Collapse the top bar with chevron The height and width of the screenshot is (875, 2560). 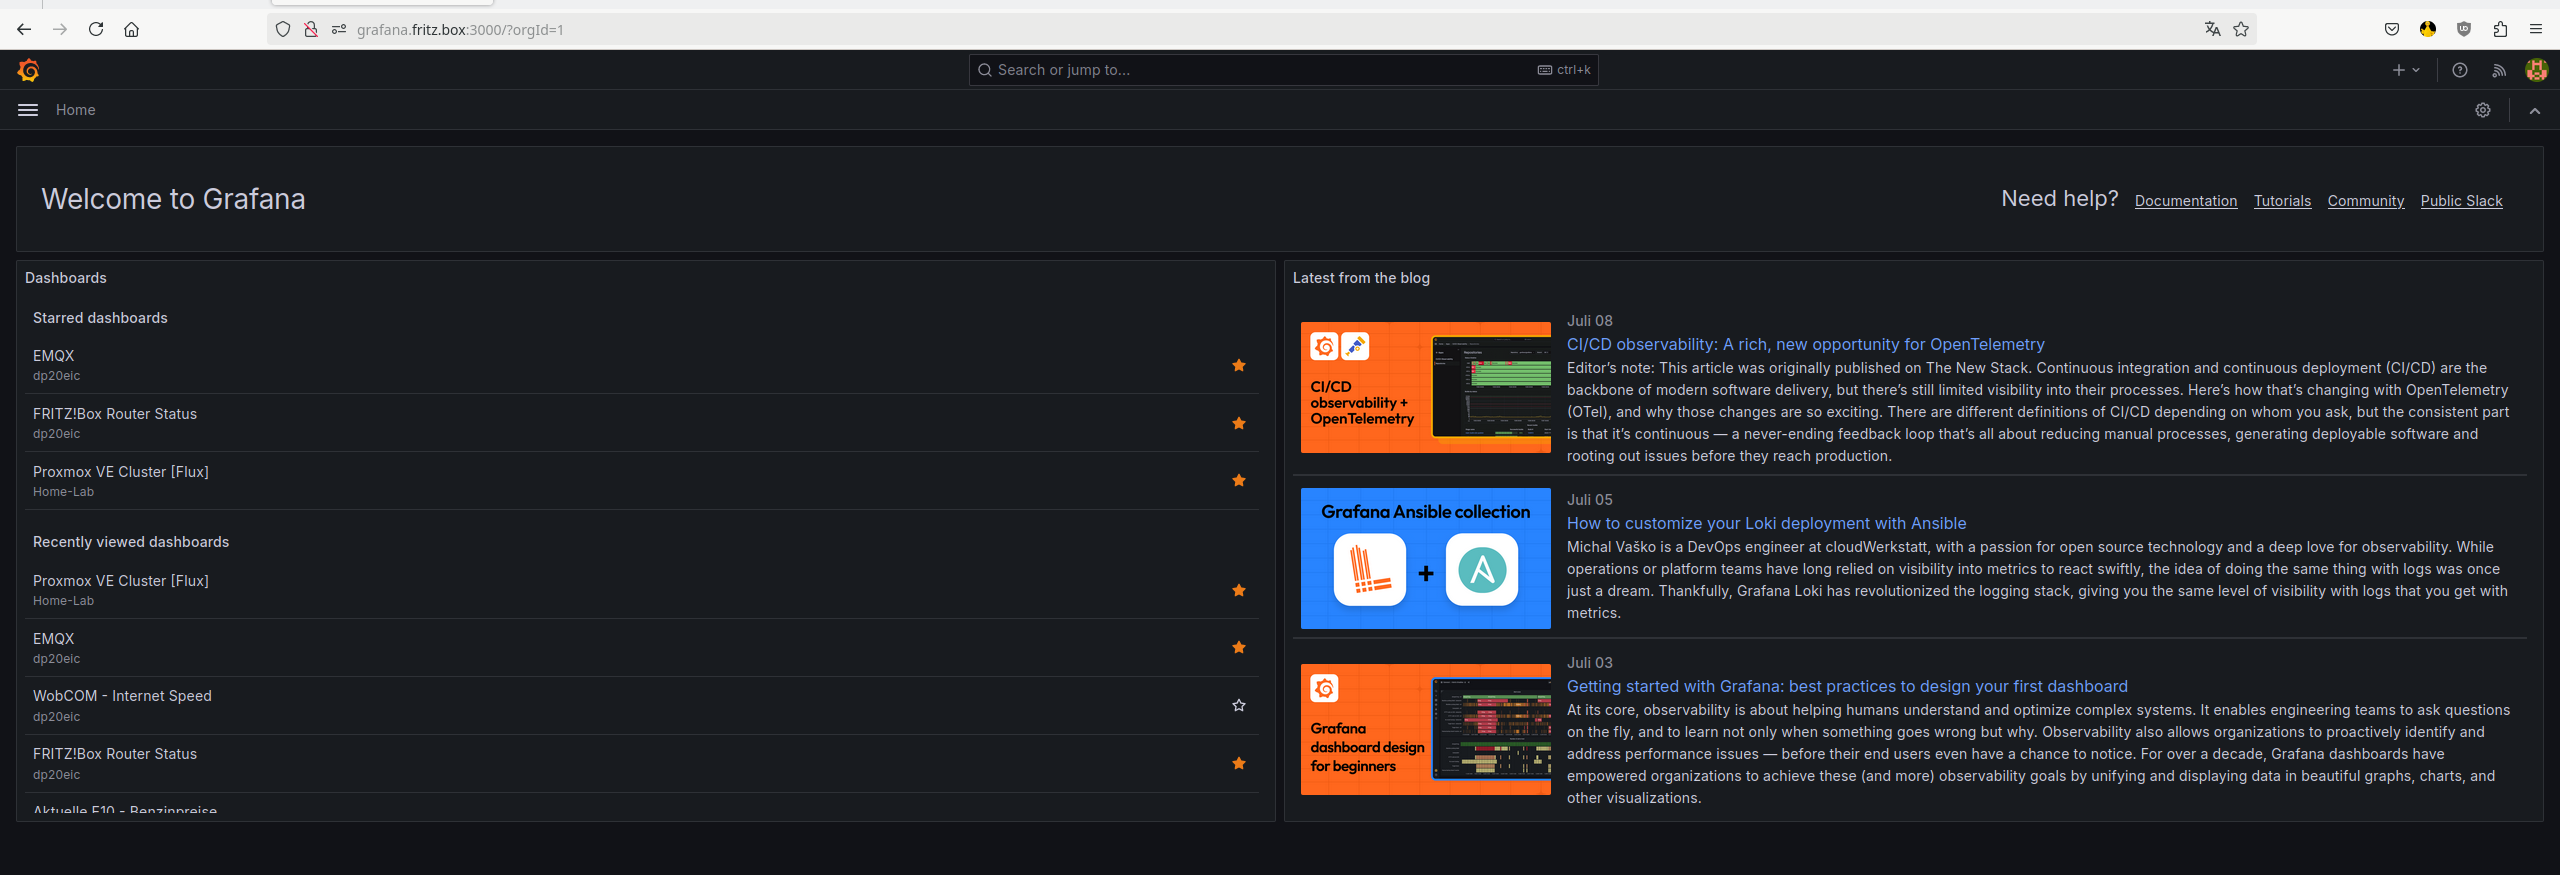coord(2535,110)
